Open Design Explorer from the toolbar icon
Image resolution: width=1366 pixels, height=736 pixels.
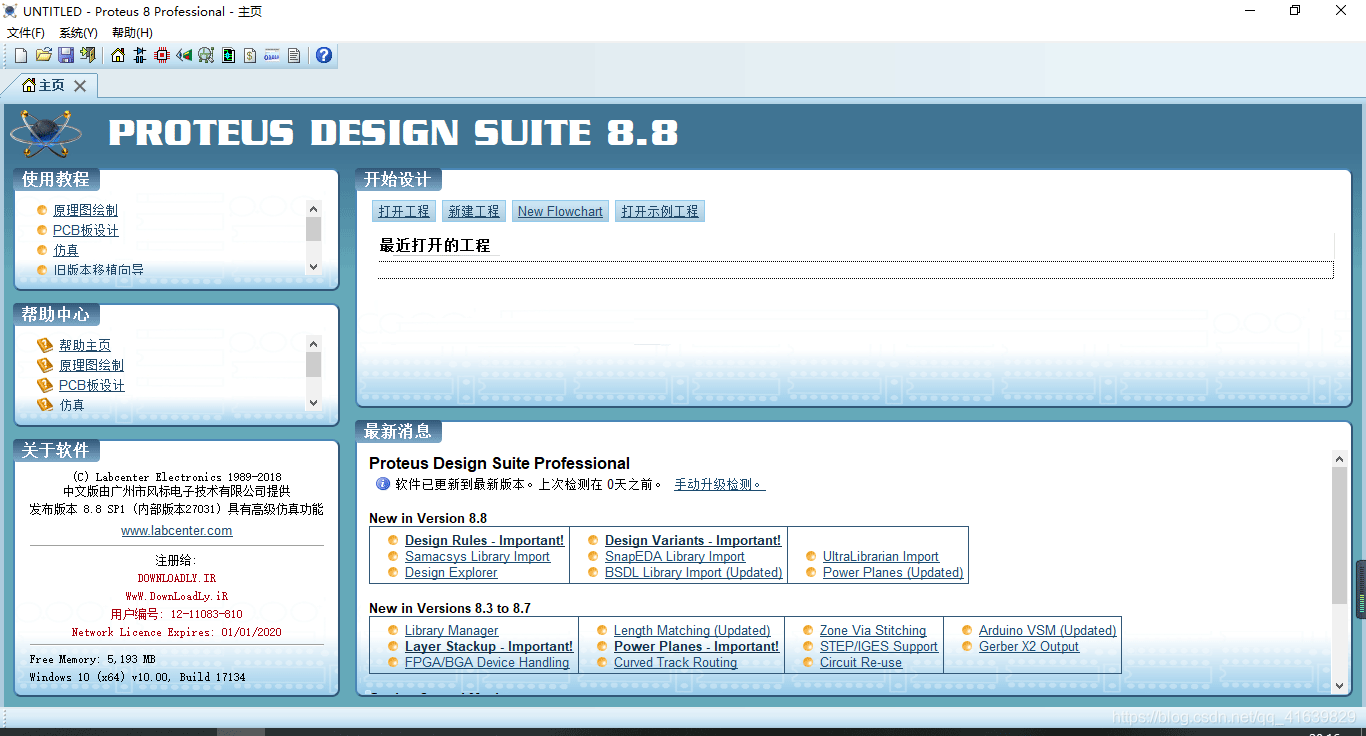tap(228, 55)
